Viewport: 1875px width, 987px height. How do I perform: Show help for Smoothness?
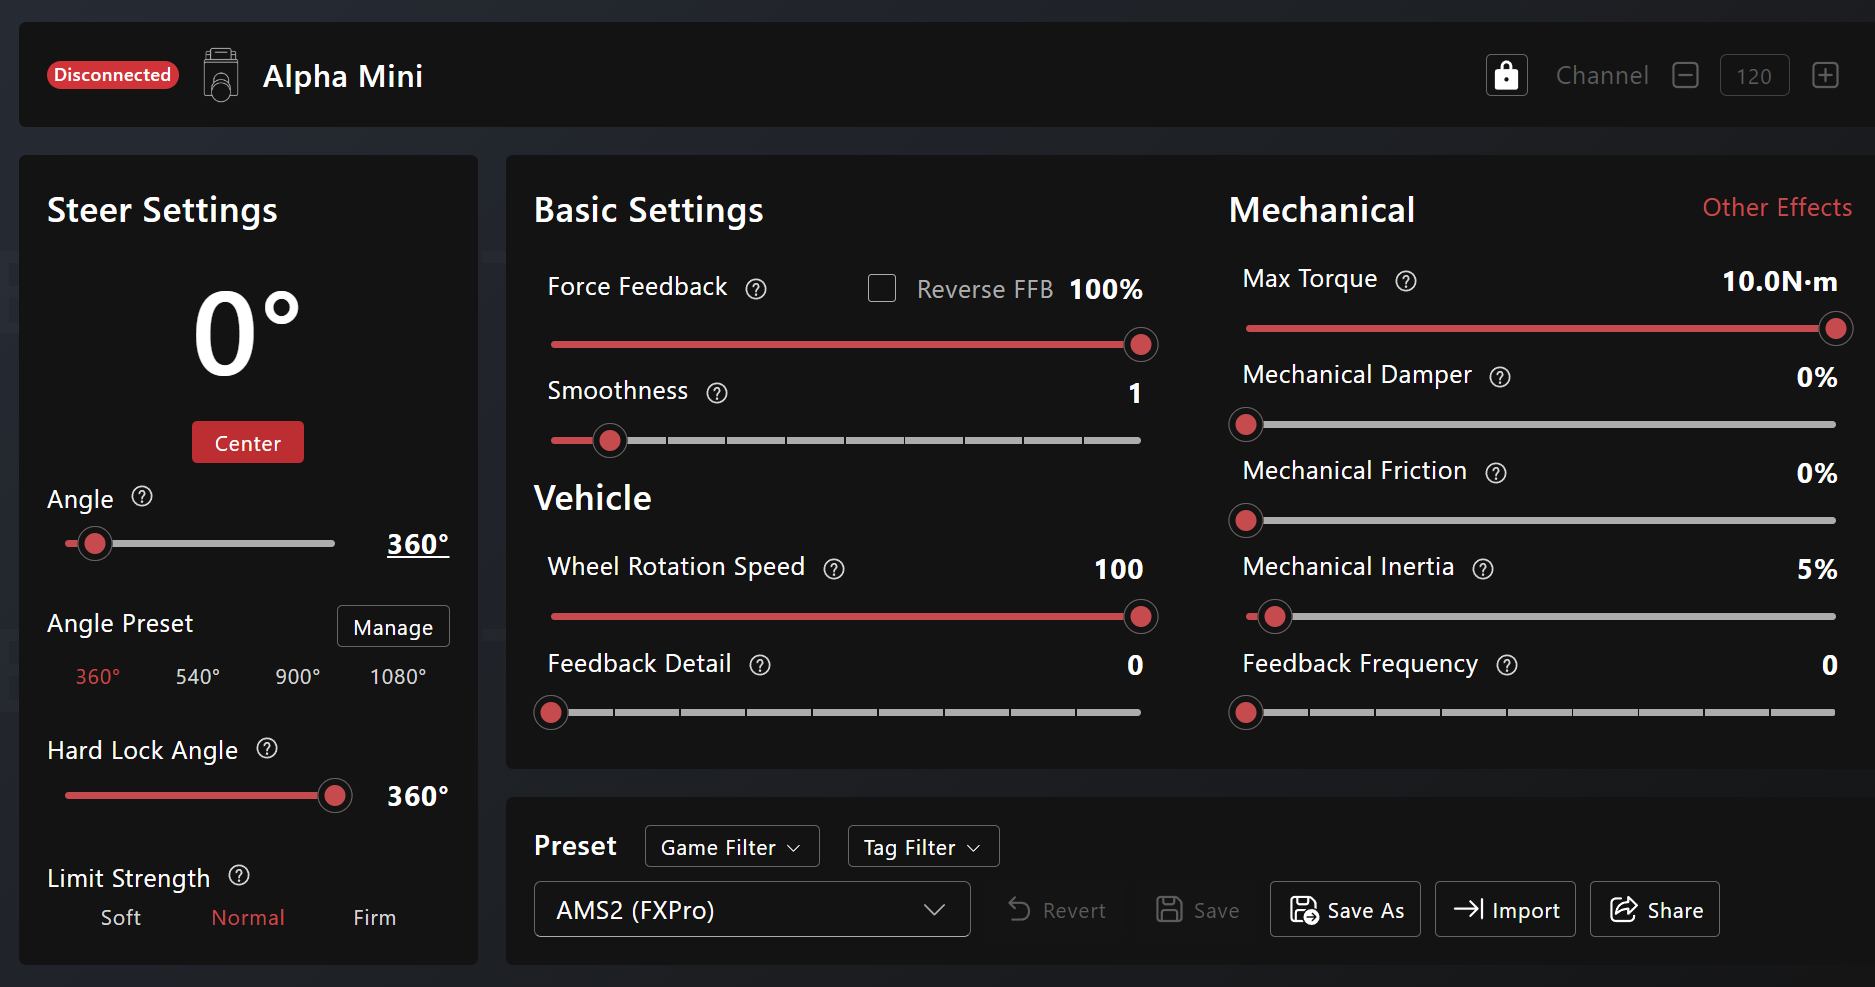tap(717, 393)
